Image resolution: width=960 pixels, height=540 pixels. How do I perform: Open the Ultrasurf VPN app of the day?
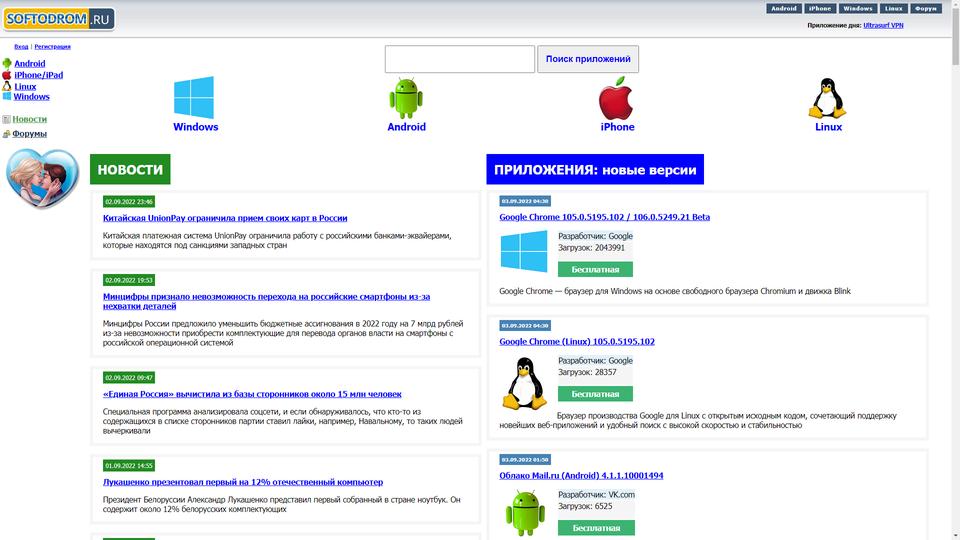[883, 25]
